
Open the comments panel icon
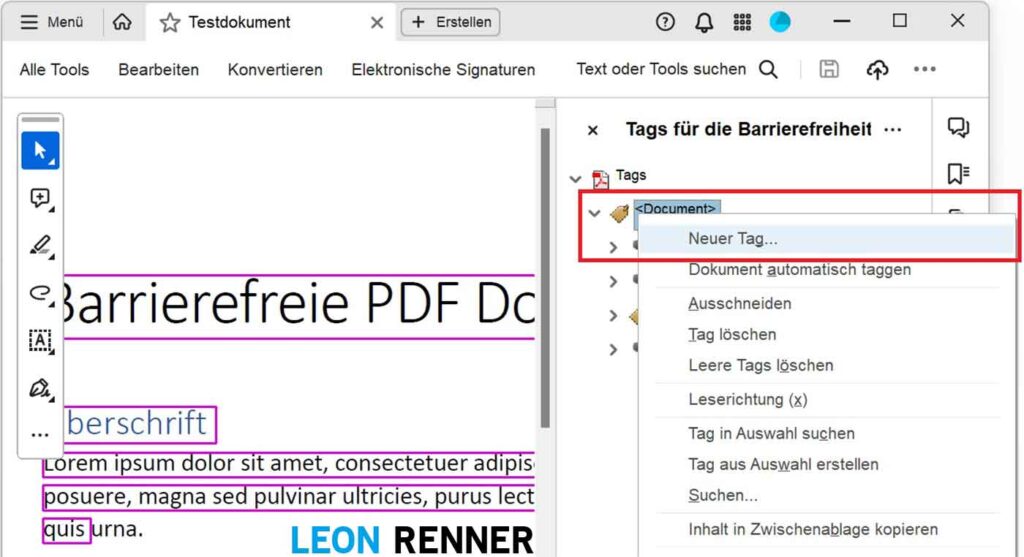[x=958, y=127]
